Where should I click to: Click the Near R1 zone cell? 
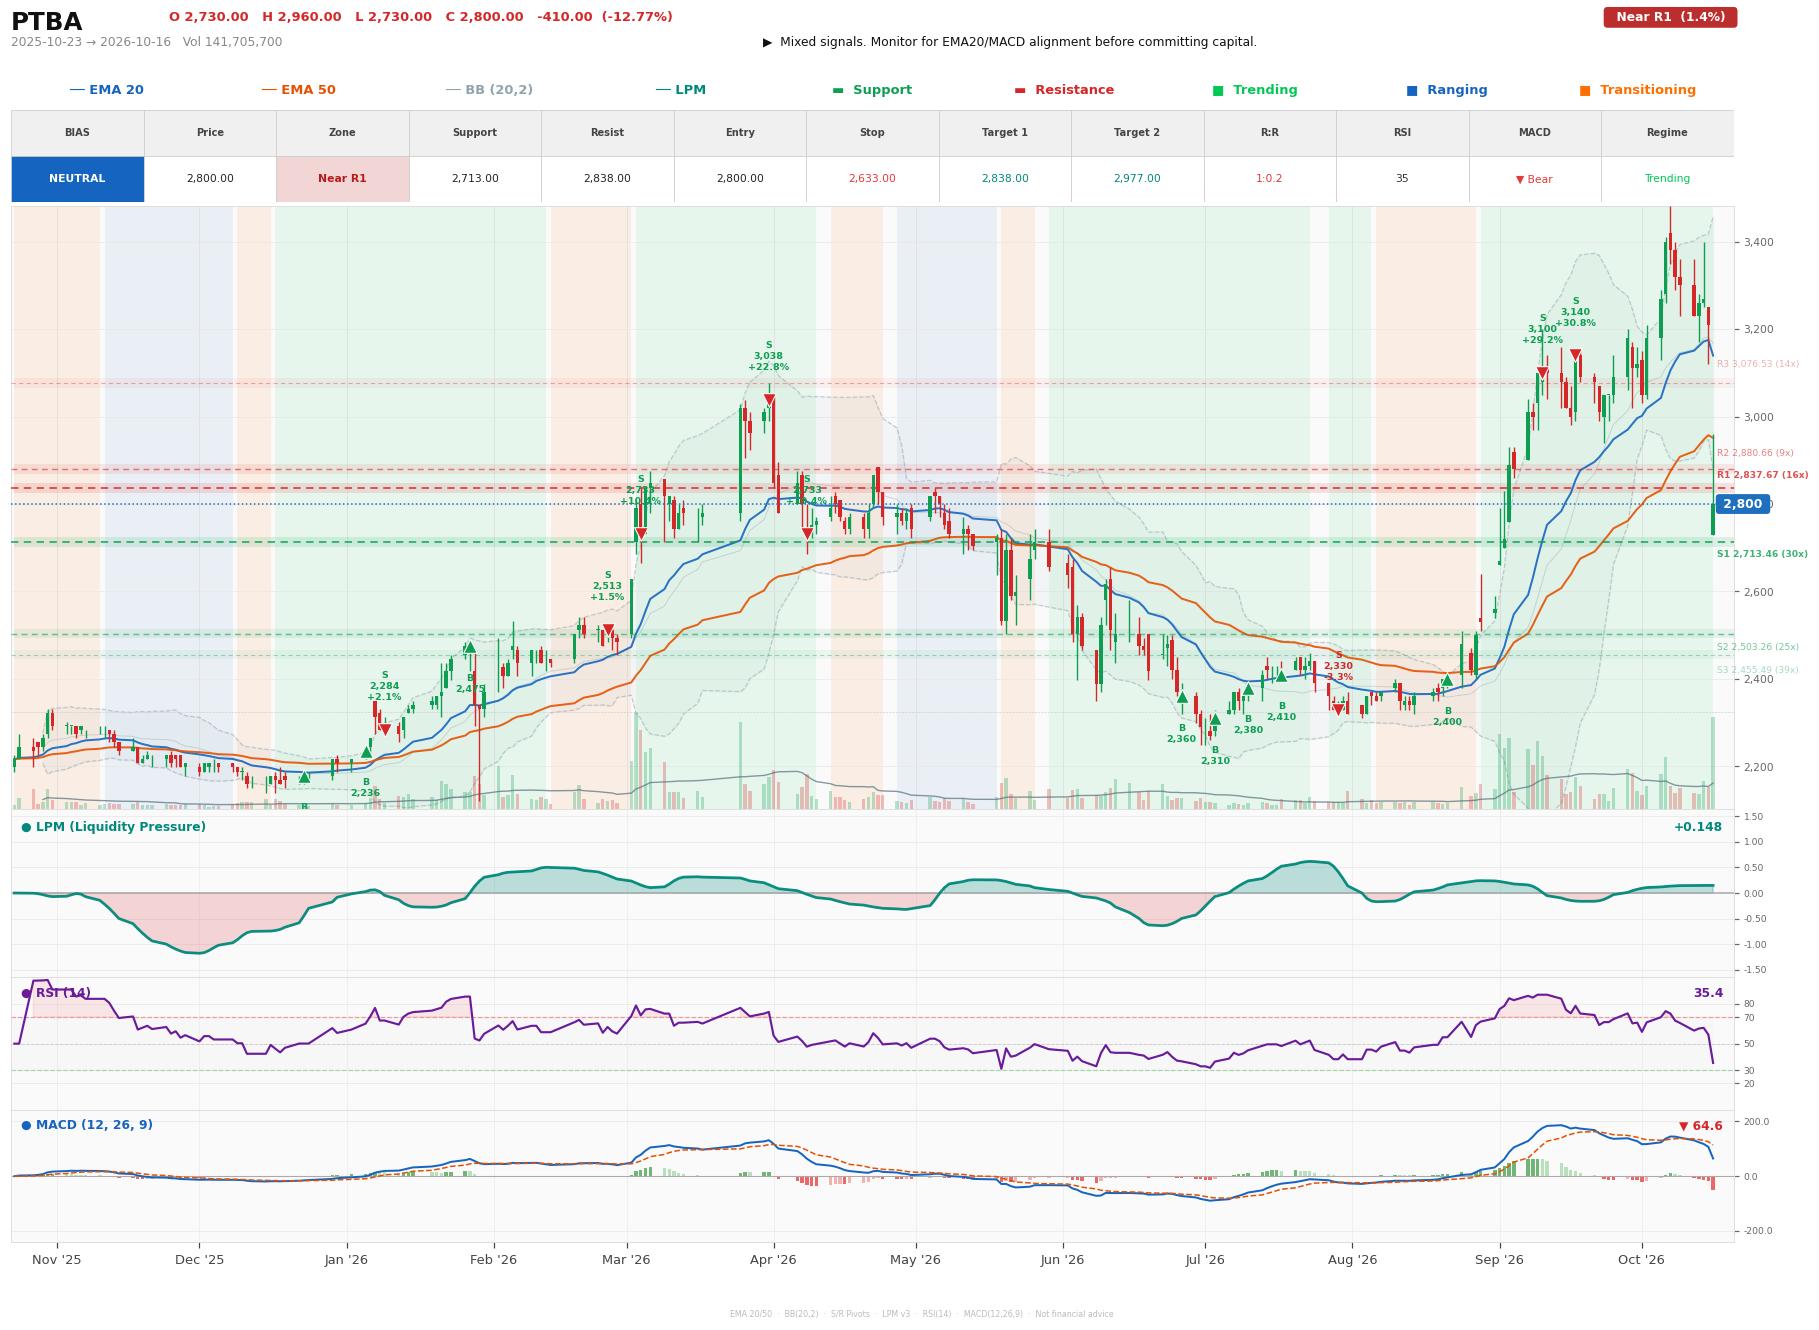pyautogui.click(x=342, y=179)
